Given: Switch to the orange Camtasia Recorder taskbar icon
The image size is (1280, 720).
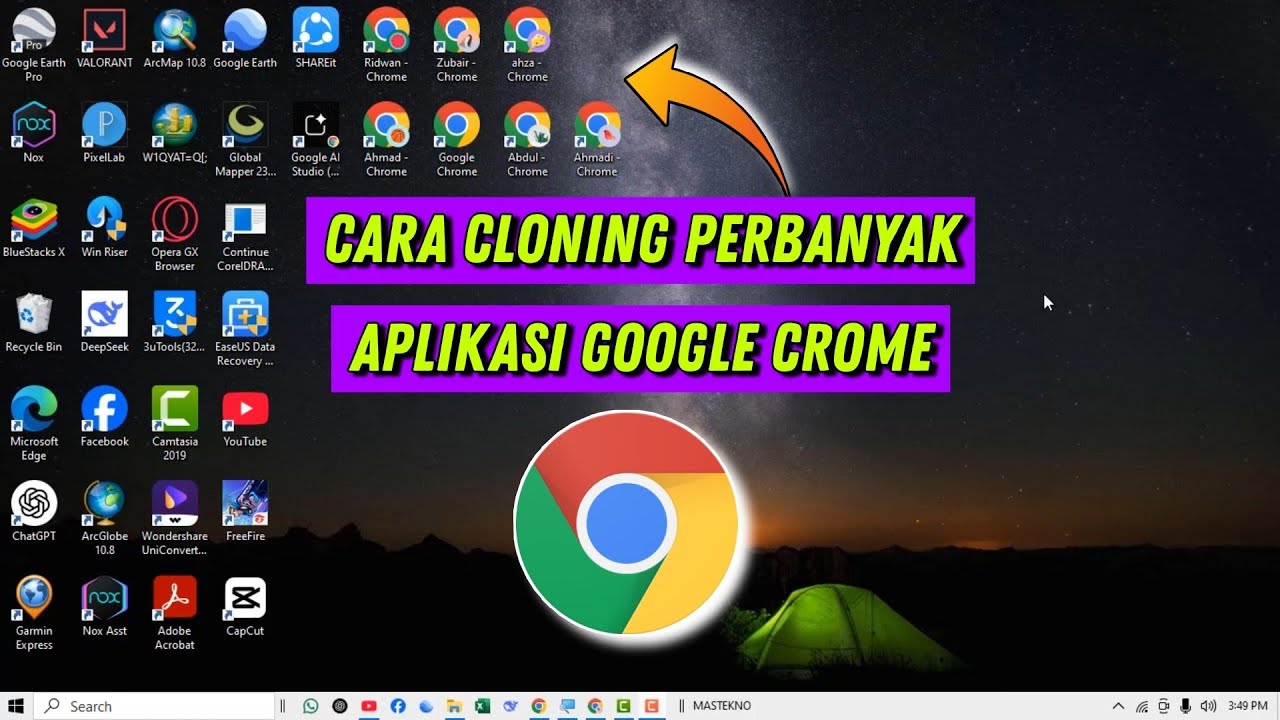Looking at the screenshot, I should pyautogui.click(x=651, y=706).
